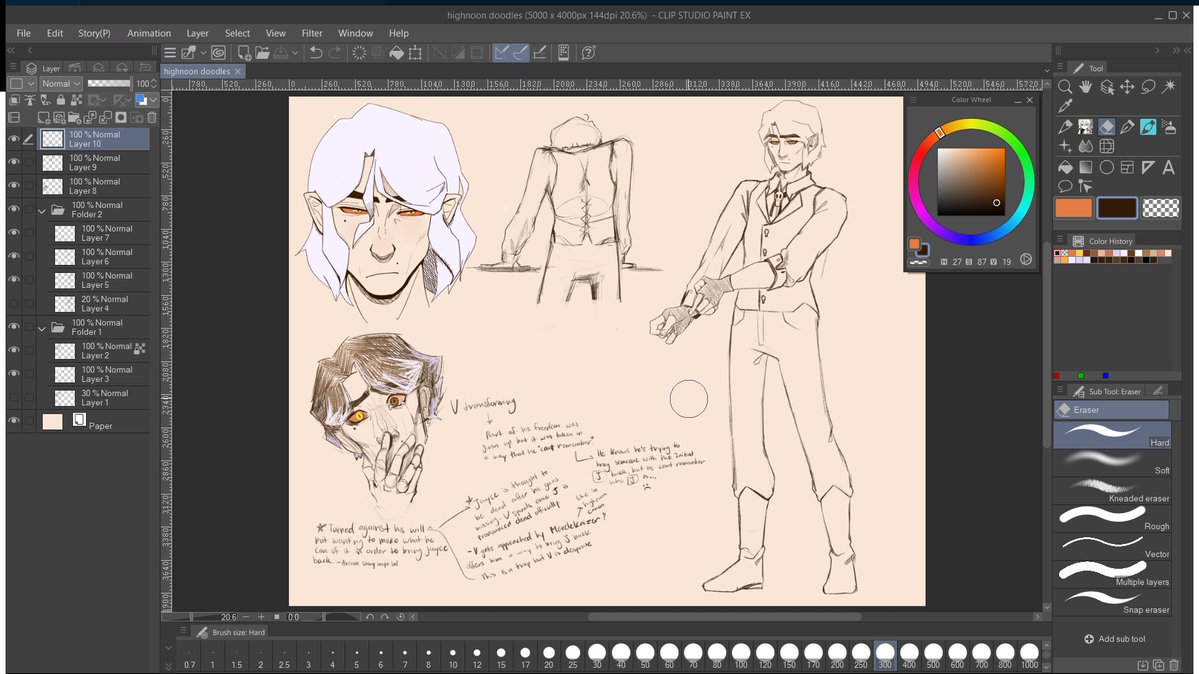
Task: Click the Redo arrow in command bar
Action: click(335, 53)
